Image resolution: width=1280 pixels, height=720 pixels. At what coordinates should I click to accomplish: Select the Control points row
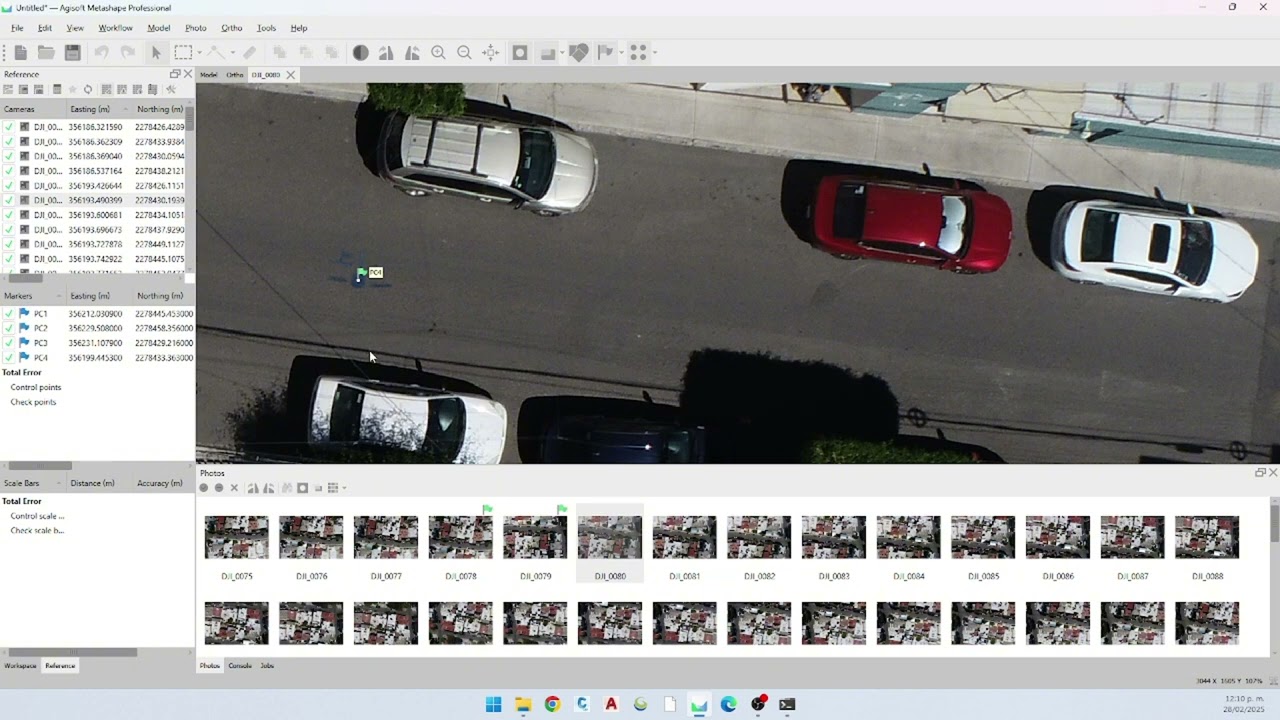point(36,387)
